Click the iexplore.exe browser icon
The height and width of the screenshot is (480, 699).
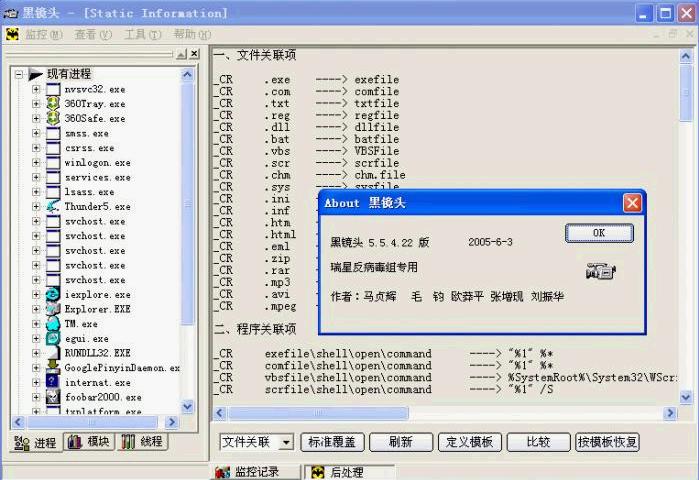pos(53,295)
